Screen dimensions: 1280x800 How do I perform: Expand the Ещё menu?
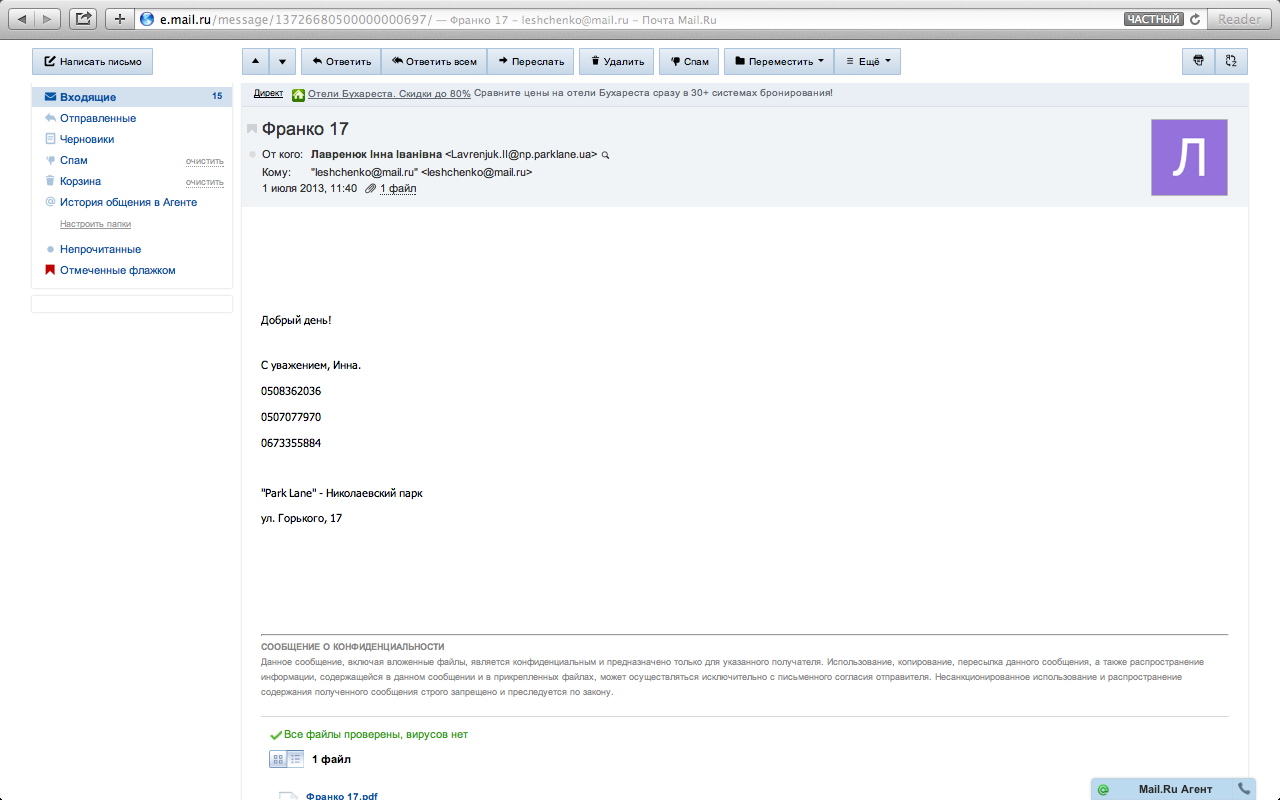pos(867,61)
